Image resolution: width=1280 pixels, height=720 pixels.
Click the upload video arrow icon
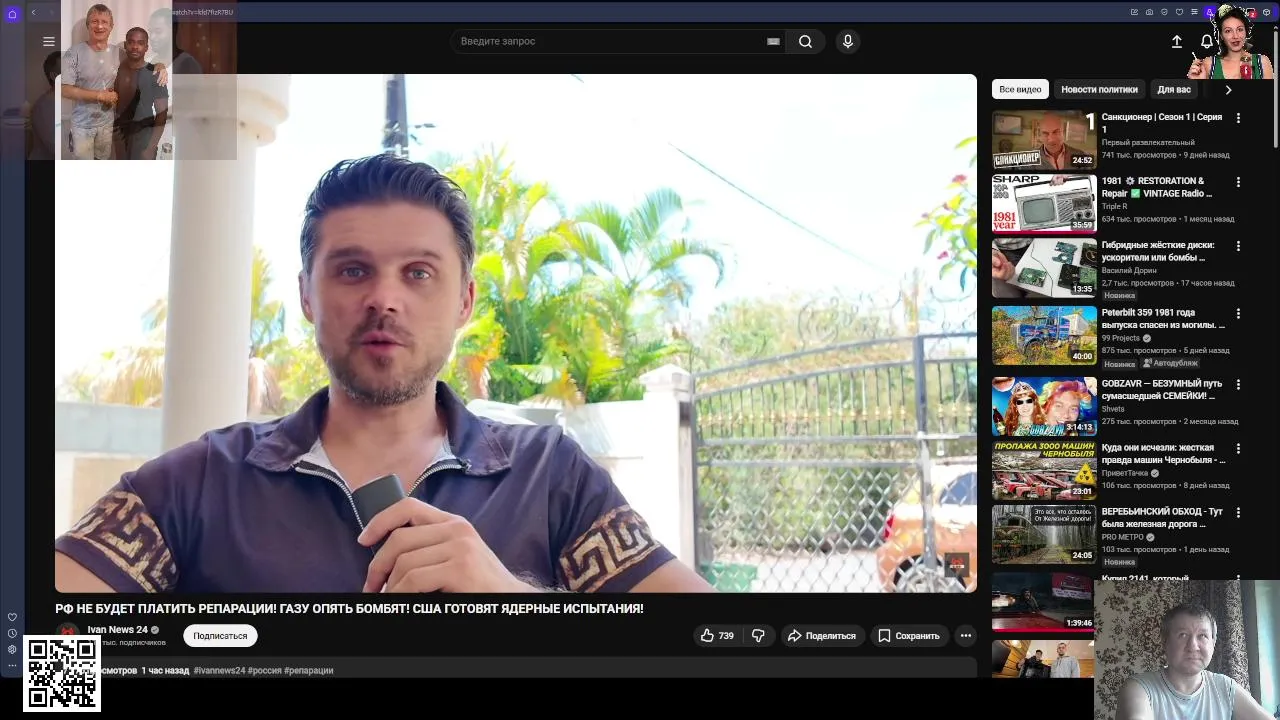1176,41
